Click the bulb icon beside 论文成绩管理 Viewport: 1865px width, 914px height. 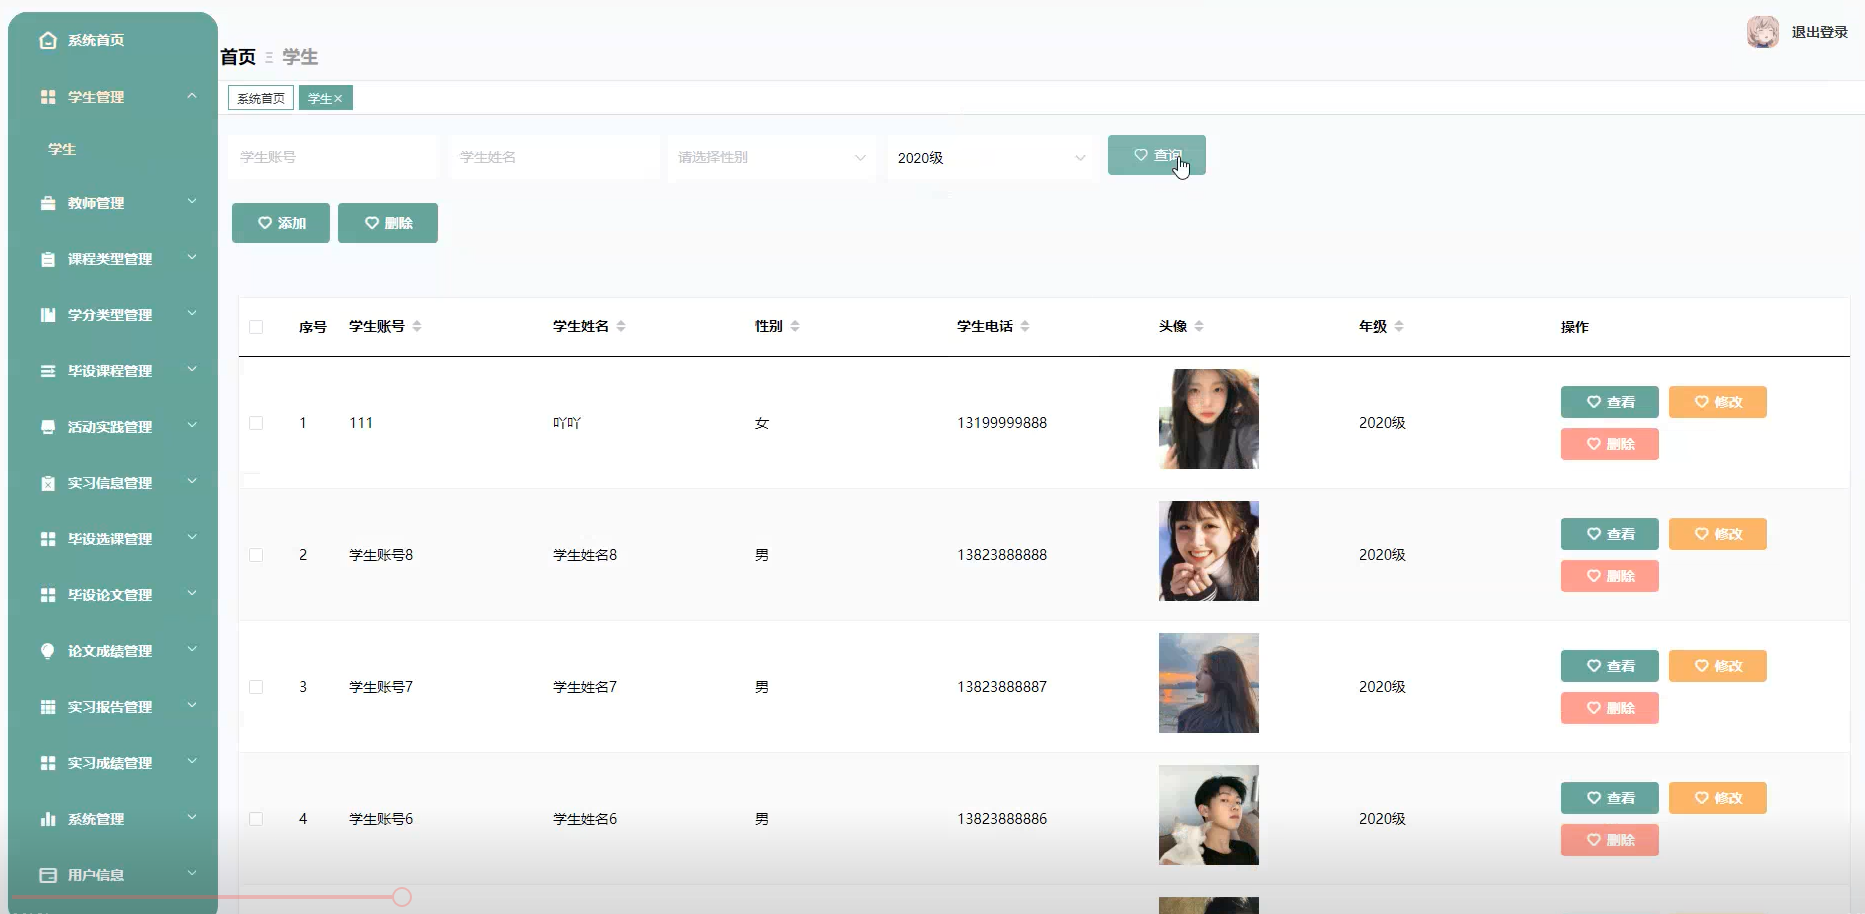(x=48, y=651)
